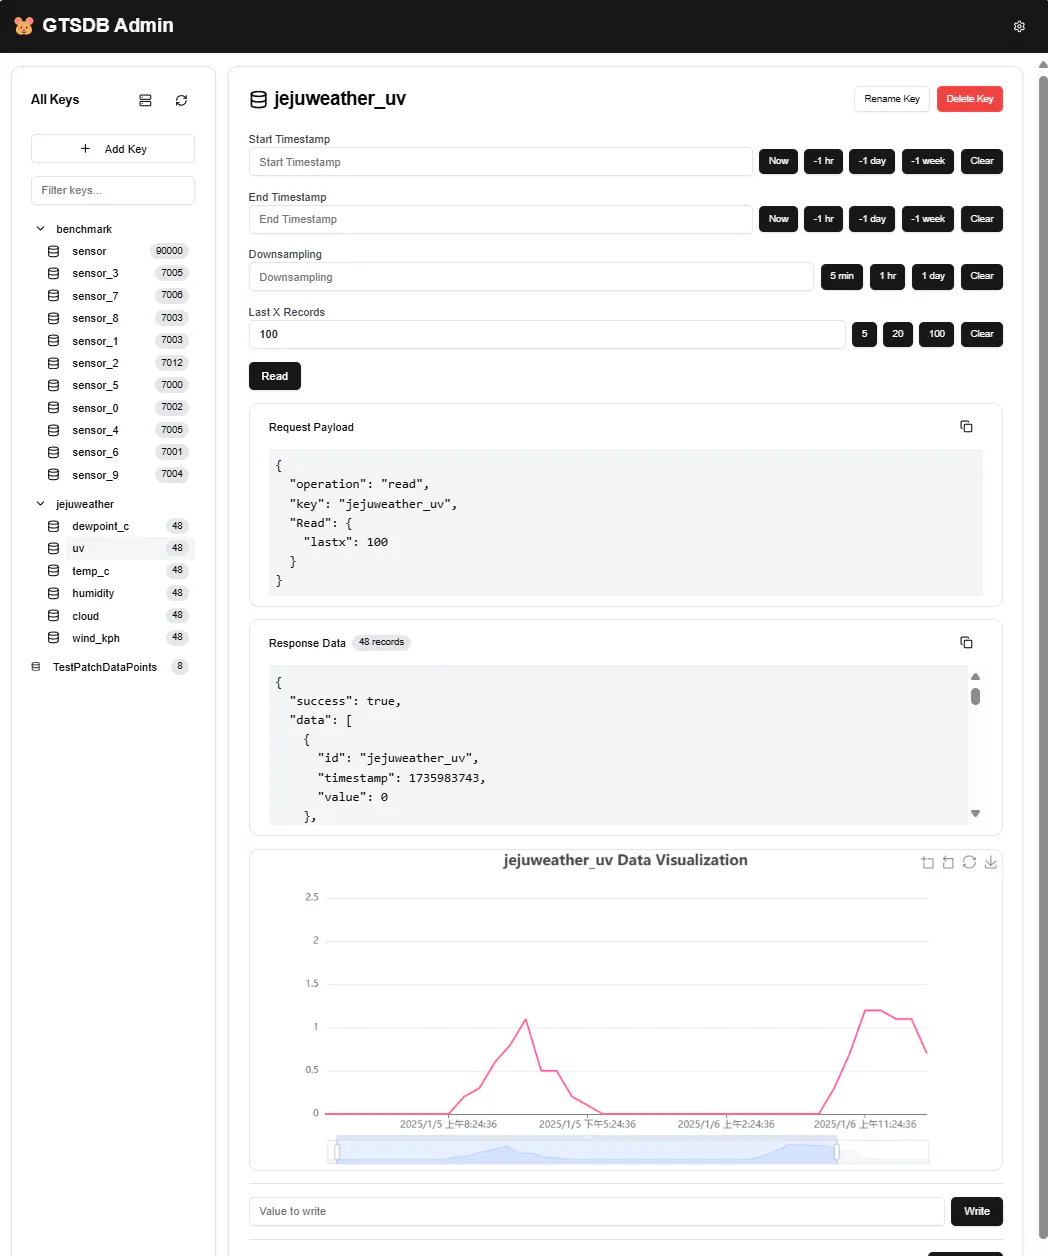Reset chart zoom area
This screenshot has height=1256, width=1048.
click(x=948, y=862)
